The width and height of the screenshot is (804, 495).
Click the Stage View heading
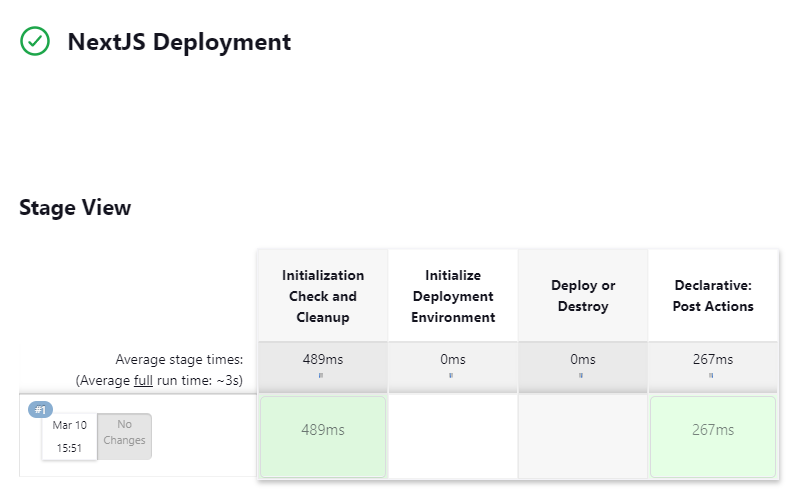[x=75, y=207]
